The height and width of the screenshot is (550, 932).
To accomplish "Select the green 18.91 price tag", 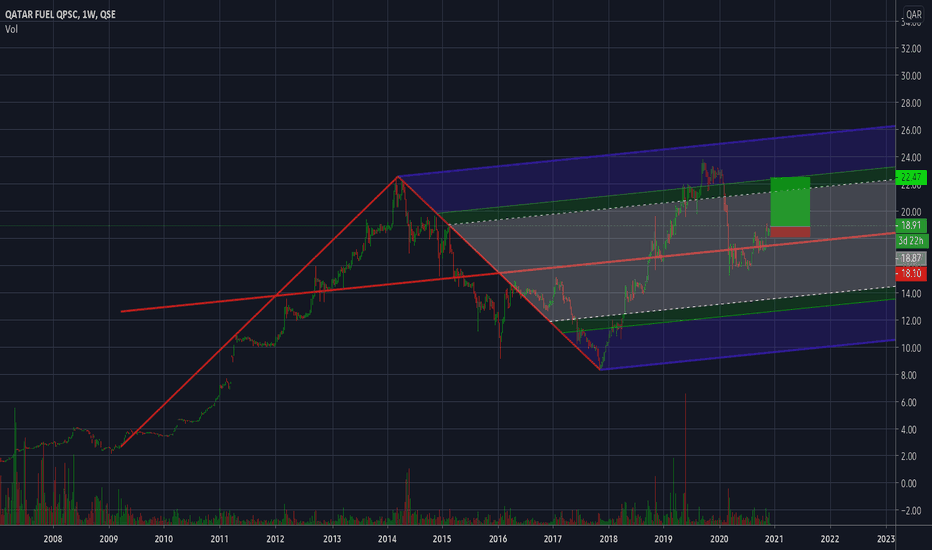I will (911, 225).
